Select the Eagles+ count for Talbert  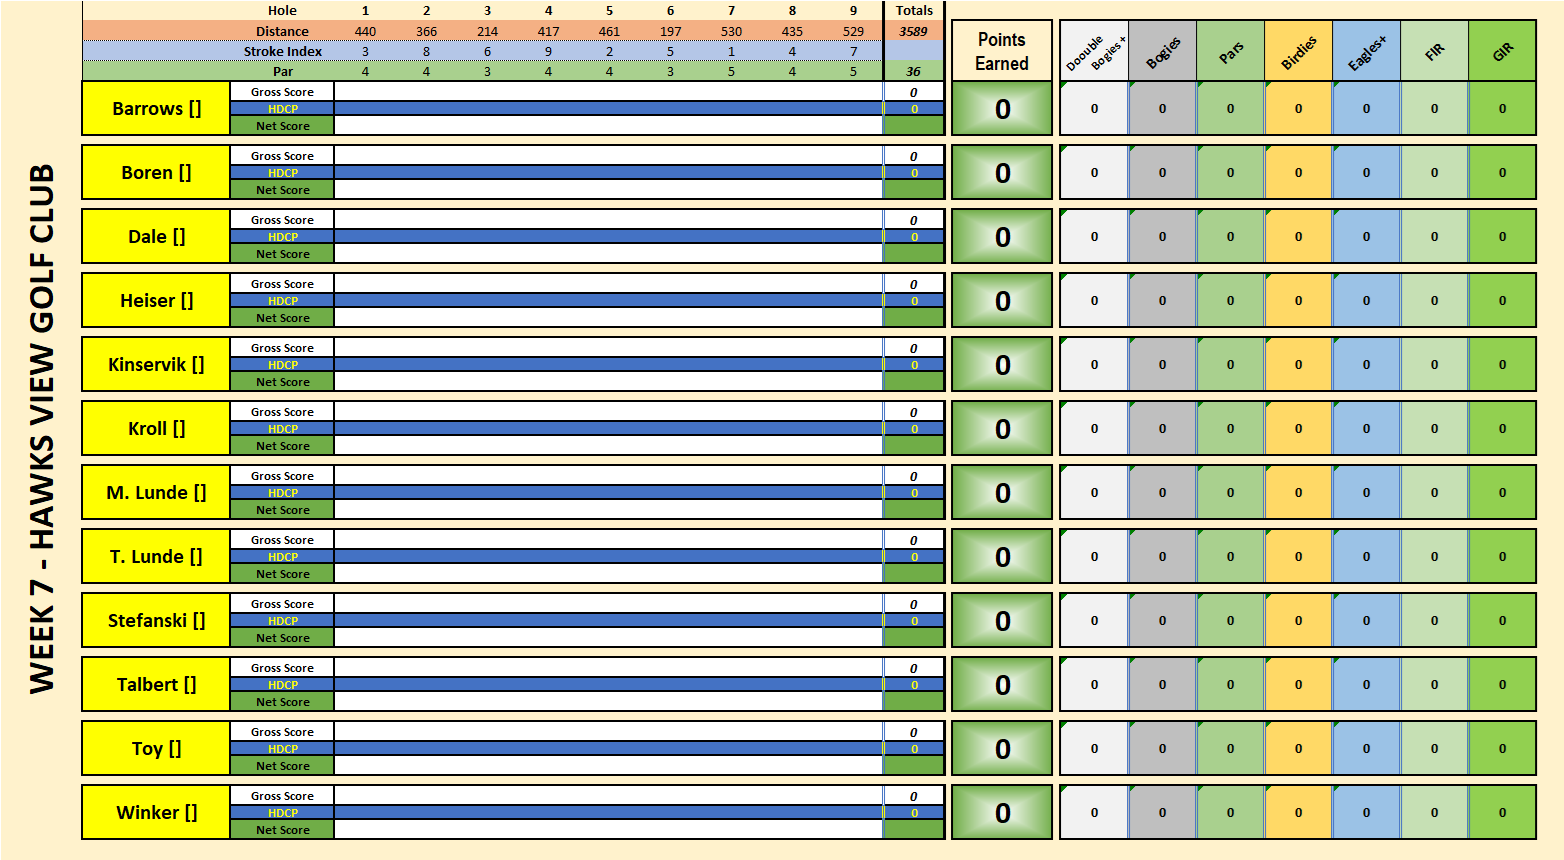(x=1365, y=685)
